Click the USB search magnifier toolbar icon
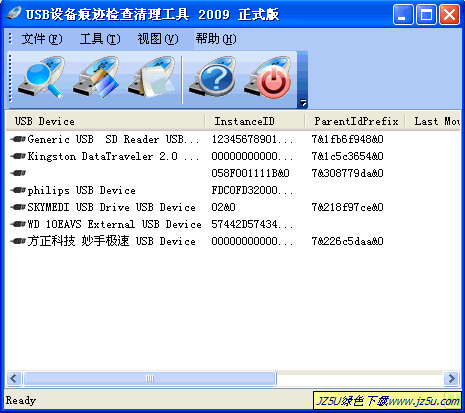The image size is (465, 413). (x=41, y=78)
